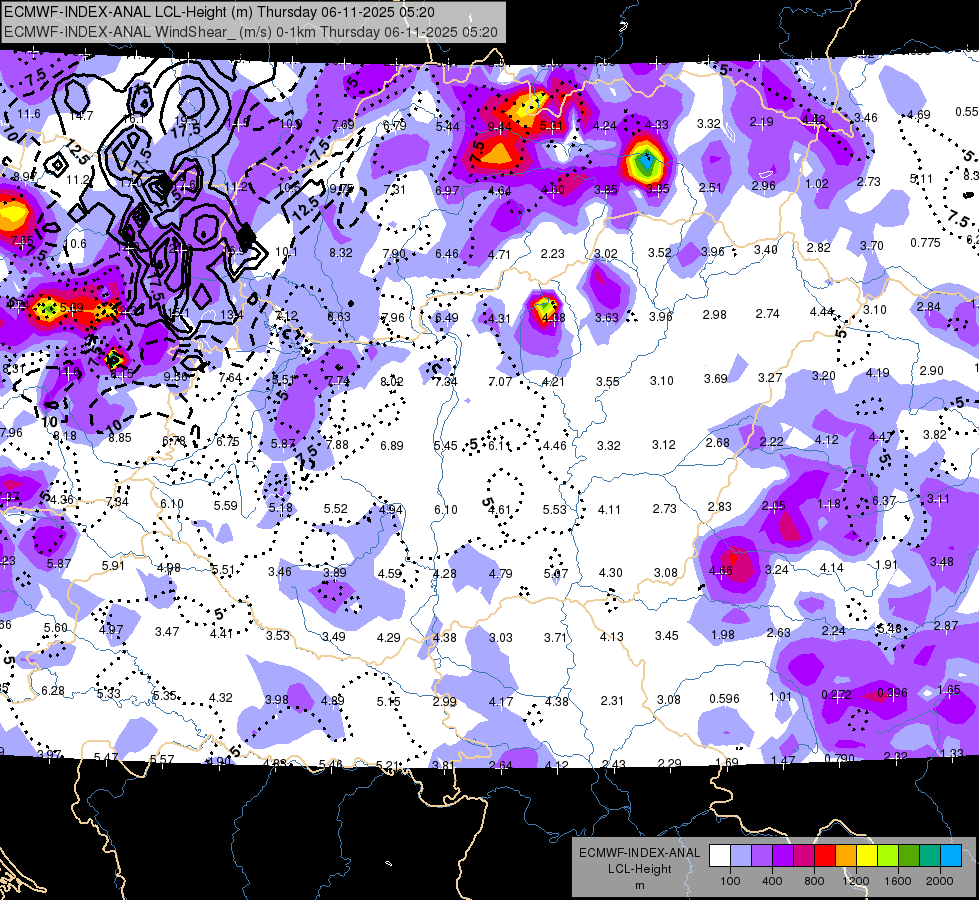Click the shear value 1.65
This screenshot has width=979, height=900.
[948, 690]
